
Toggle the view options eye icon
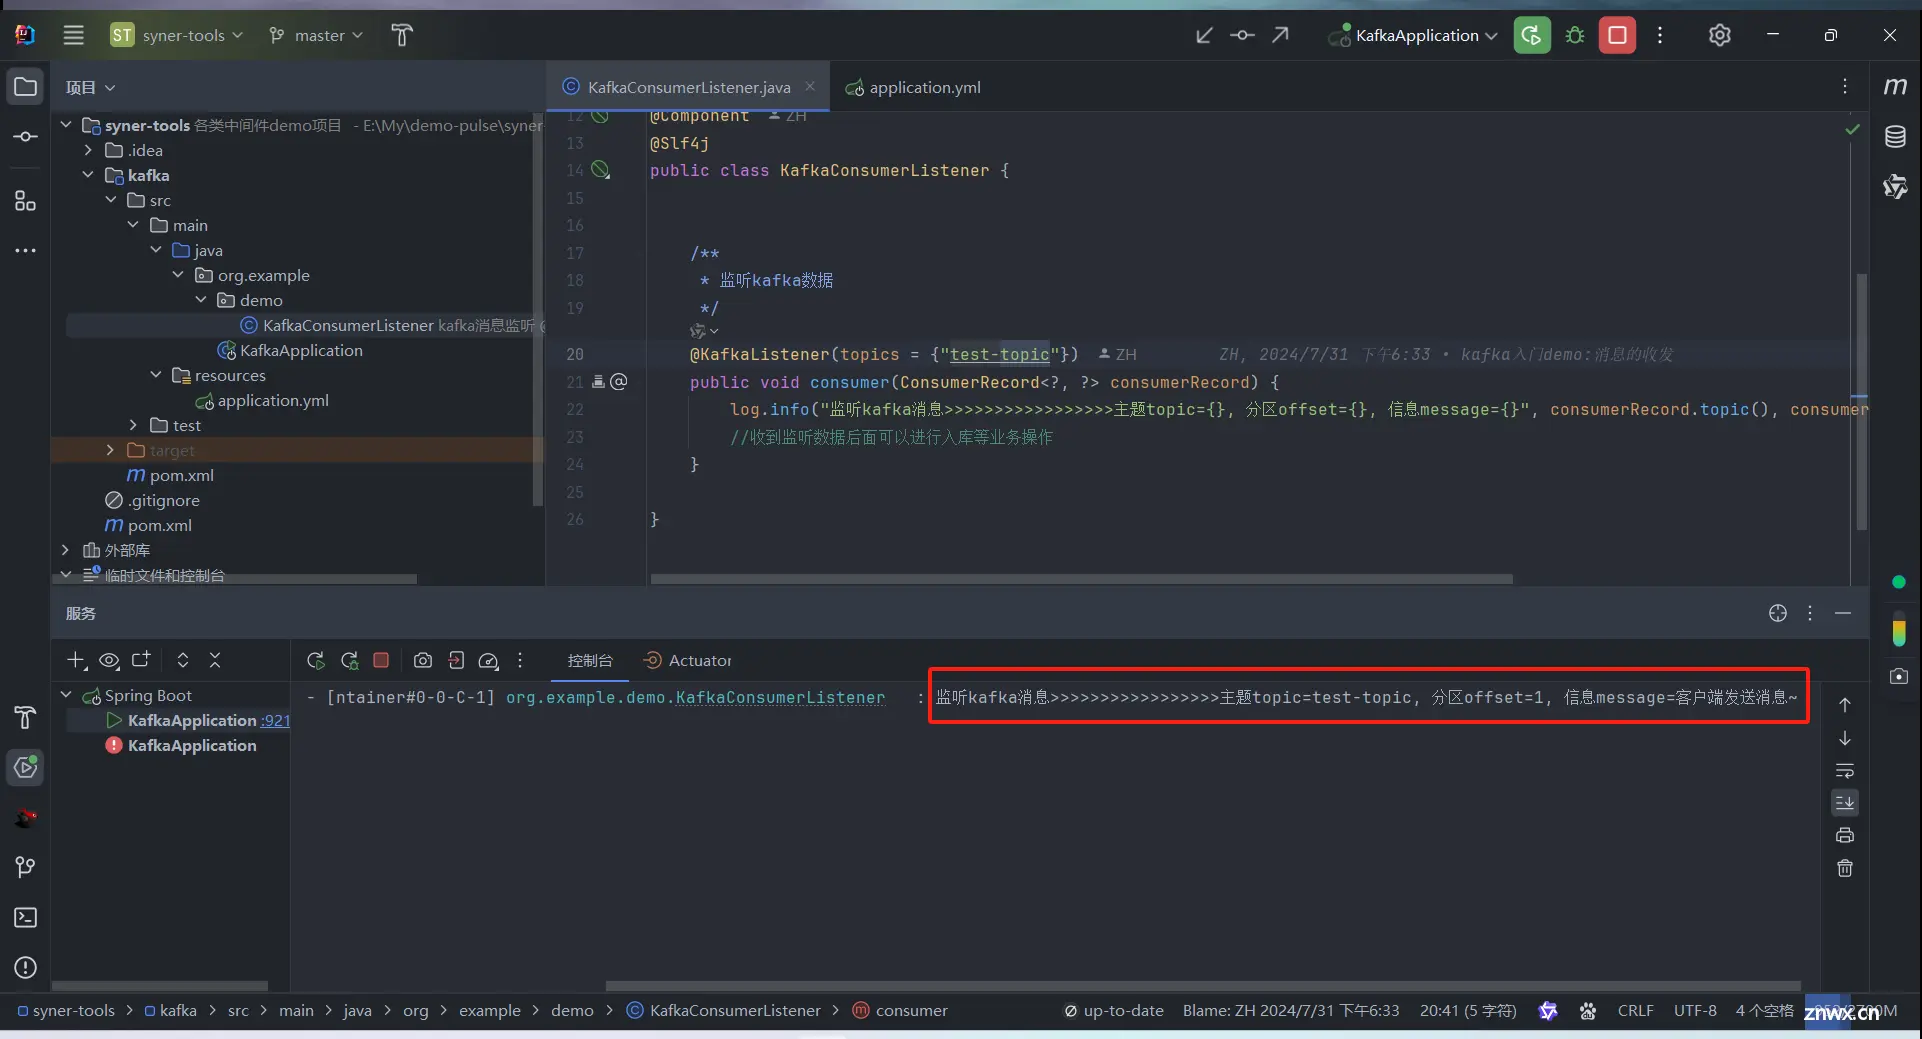point(109,660)
